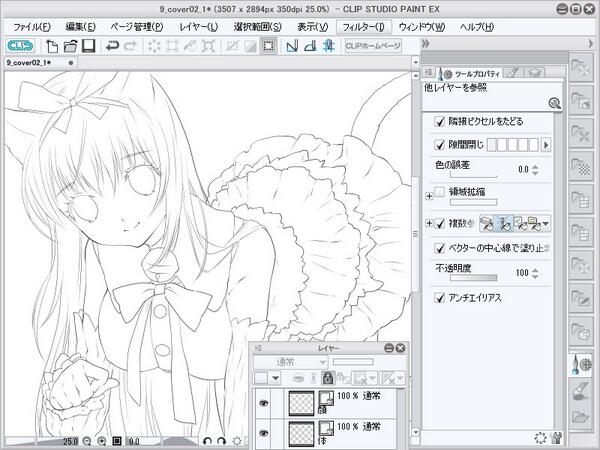The height and width of the screenshot is (450, 600).
Task: Create a new document from toolbar
Action: pos(52,46)
